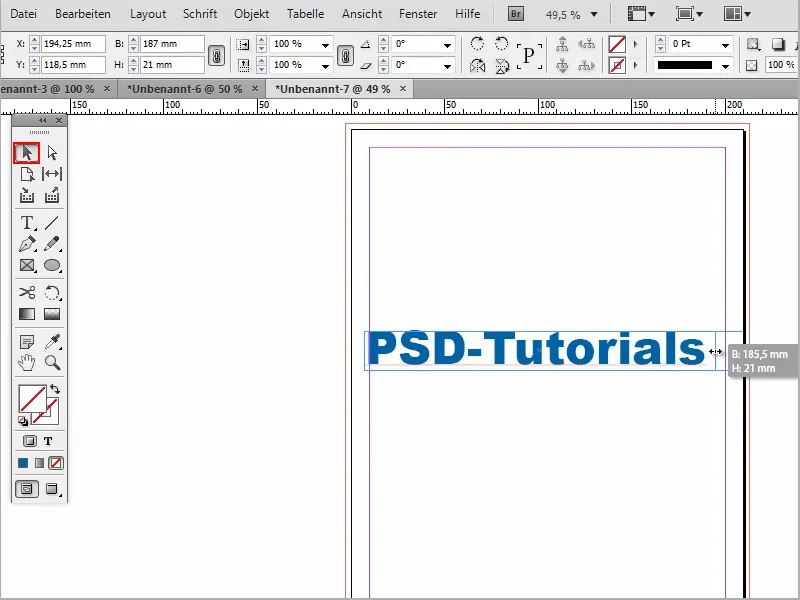Select the Gradient Feather tool
Image resolution: width=800 pixels, height=600 pixels.
[52, 314]
